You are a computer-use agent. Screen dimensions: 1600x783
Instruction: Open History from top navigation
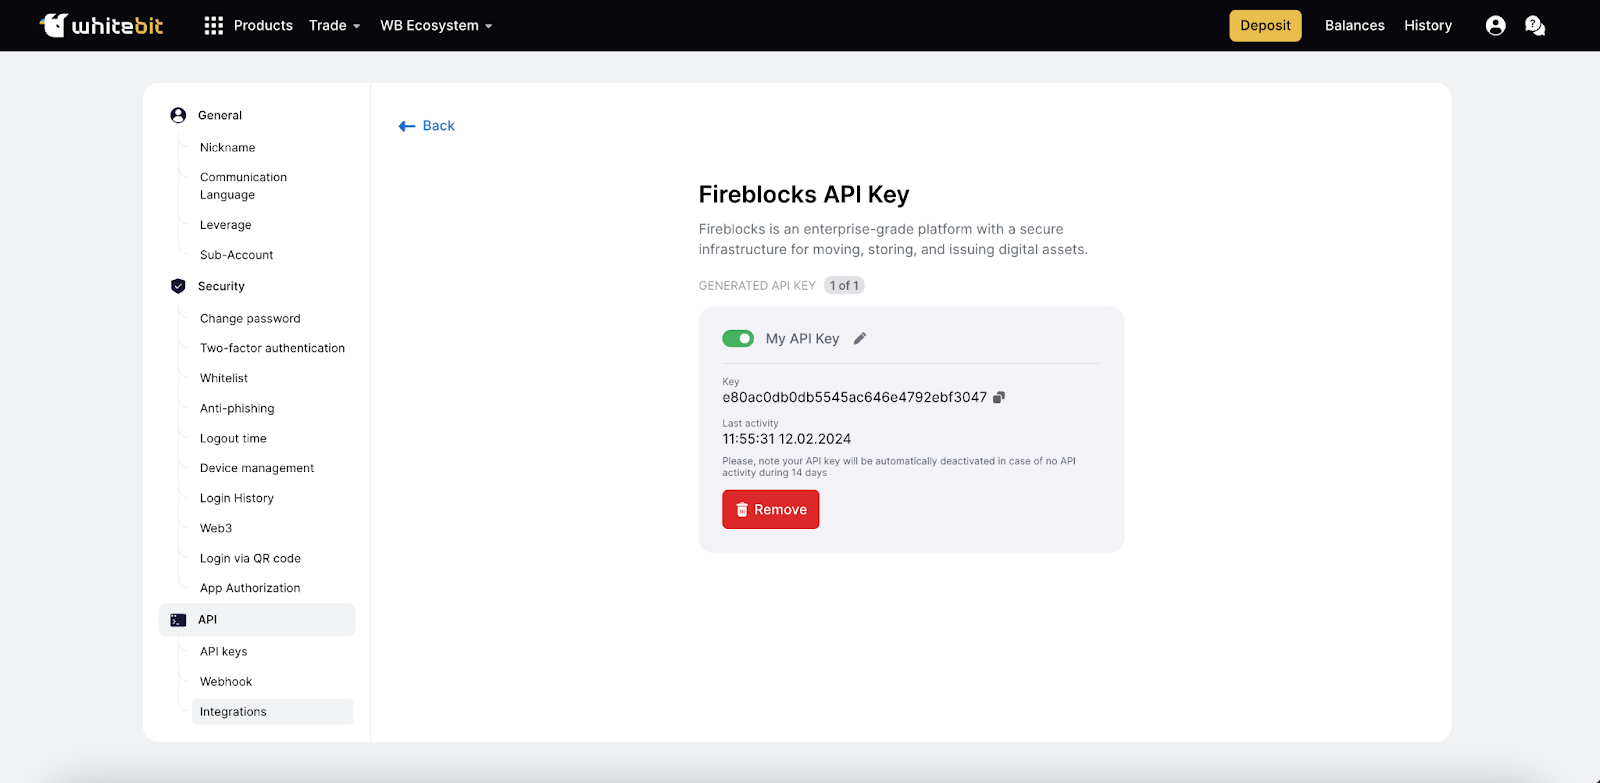point(1427,25)
